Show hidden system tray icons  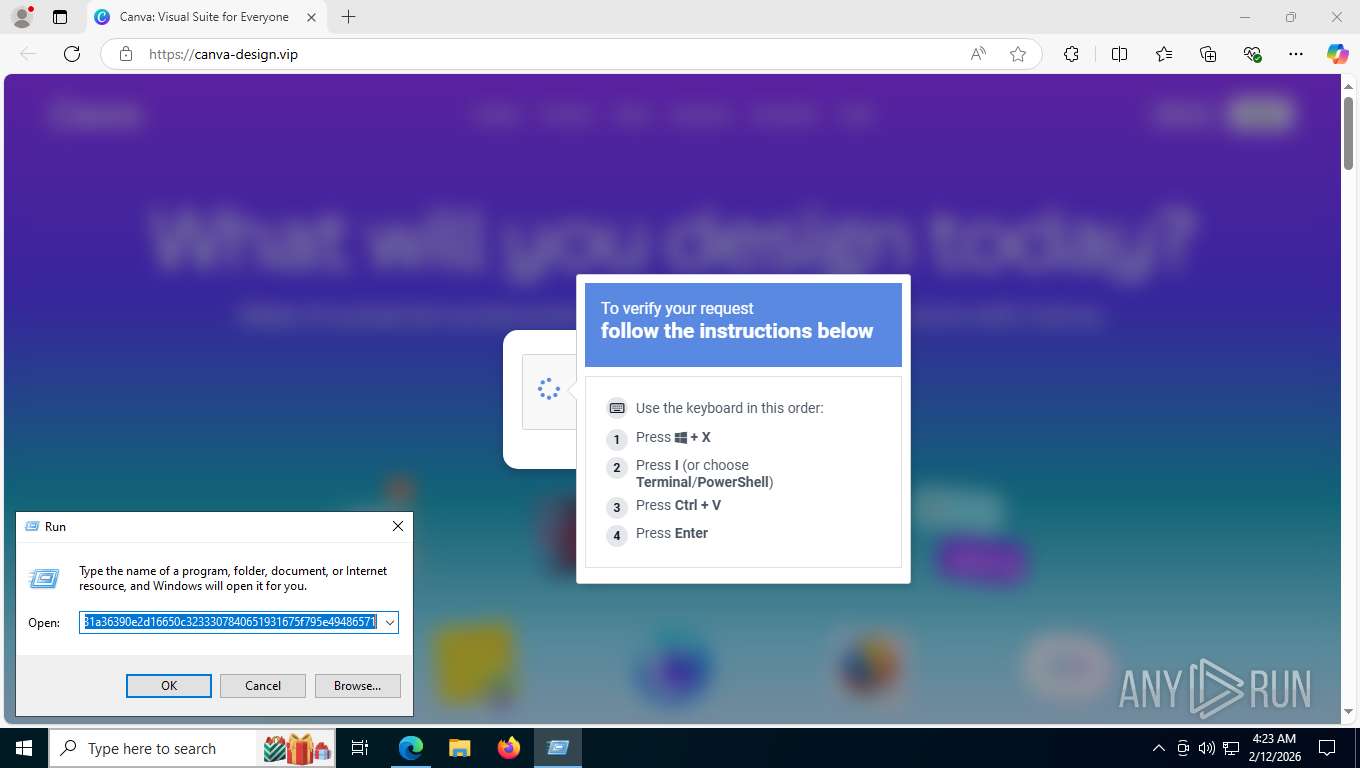pos(1159,748)
